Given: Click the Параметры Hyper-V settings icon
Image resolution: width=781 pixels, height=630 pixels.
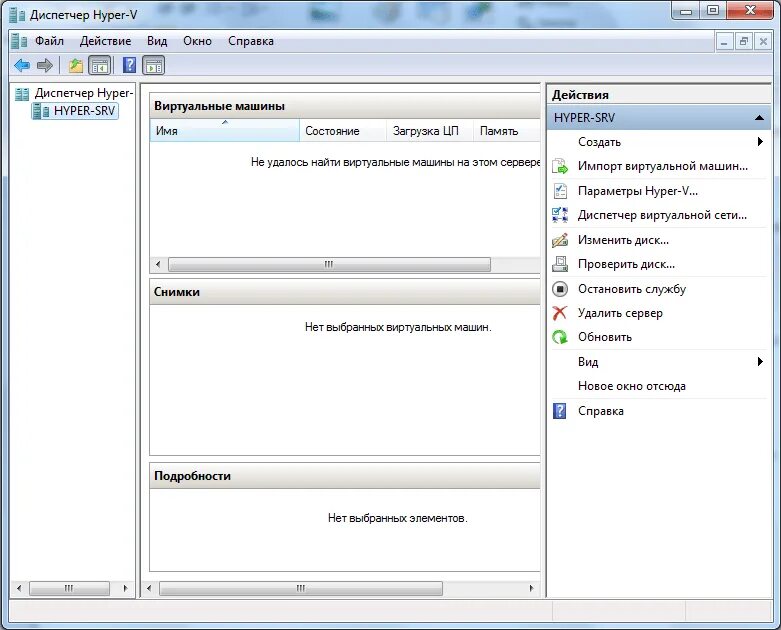Looking at the screenshot, I should [x=560, y=191].
